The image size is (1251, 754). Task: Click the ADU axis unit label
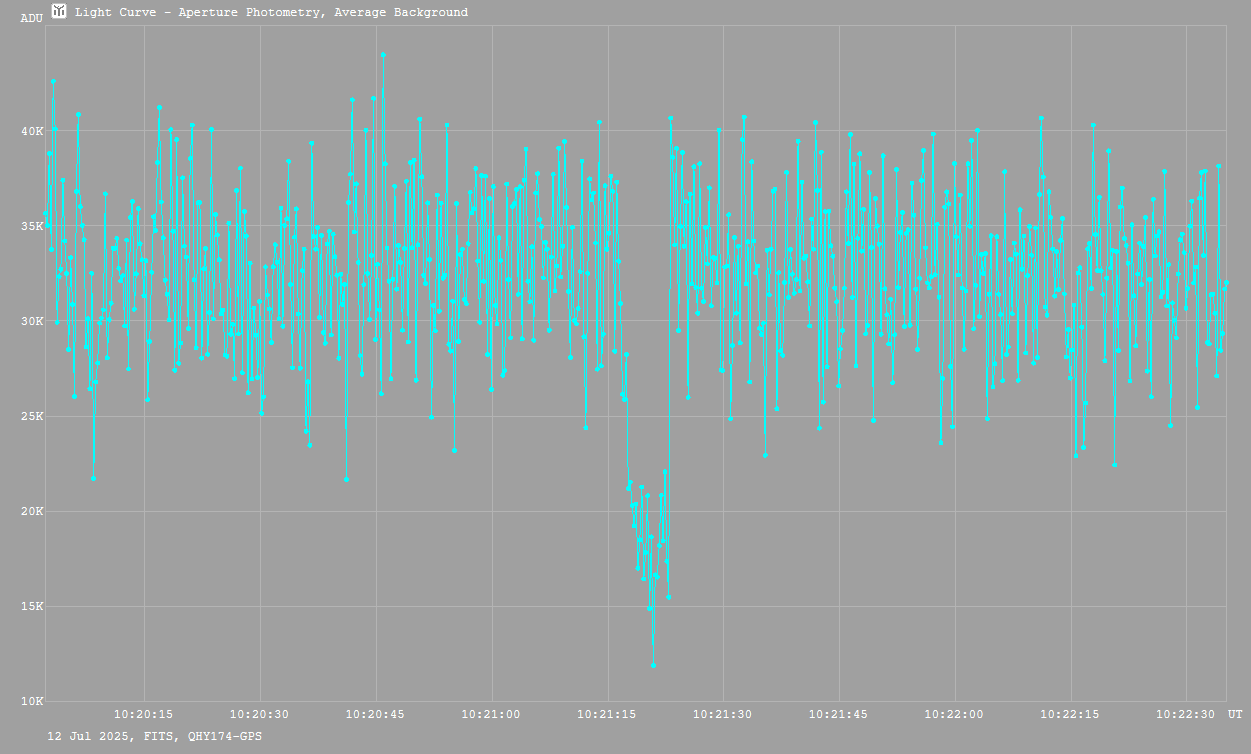[x=31, y=18]
